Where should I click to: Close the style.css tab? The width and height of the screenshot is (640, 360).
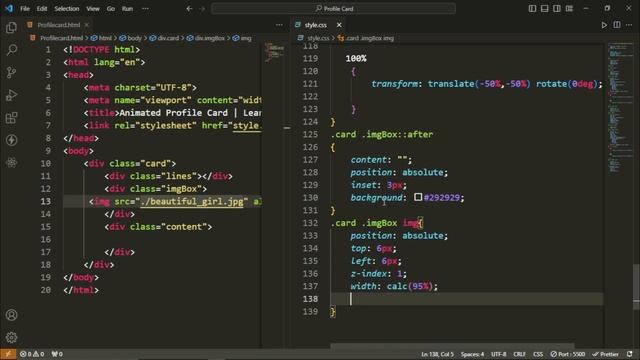(339, 25)
